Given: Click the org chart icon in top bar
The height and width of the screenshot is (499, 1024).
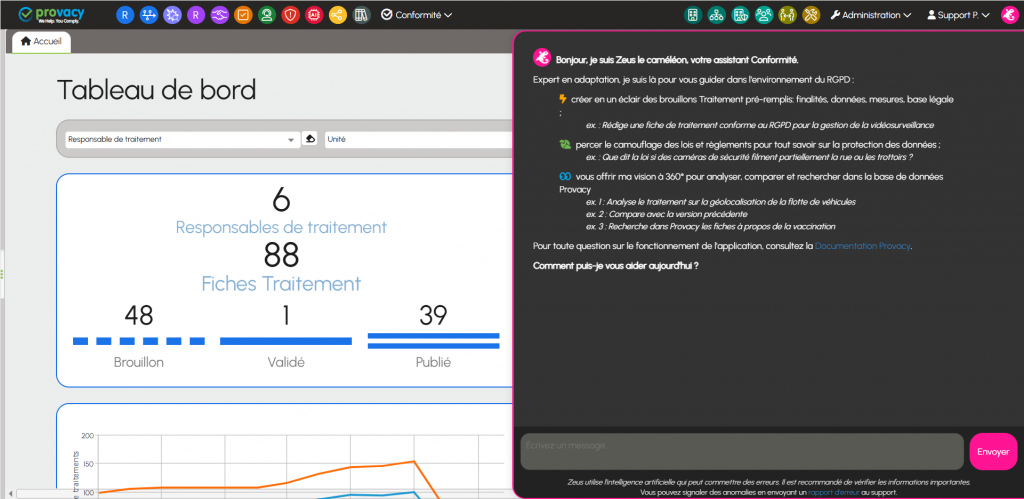Looking at the screenshot, I should (x=716, y=15).
